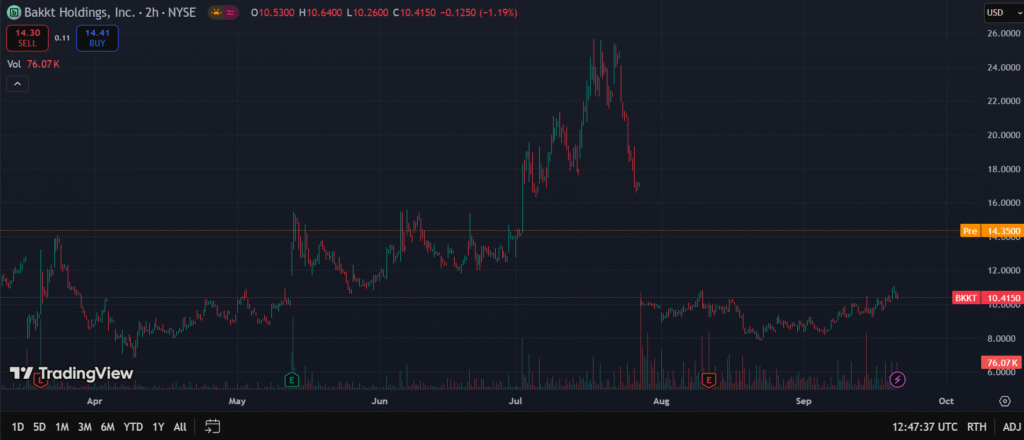Select the All date range
Viewport: 1024px width, 440px height.
pos(180,427)
